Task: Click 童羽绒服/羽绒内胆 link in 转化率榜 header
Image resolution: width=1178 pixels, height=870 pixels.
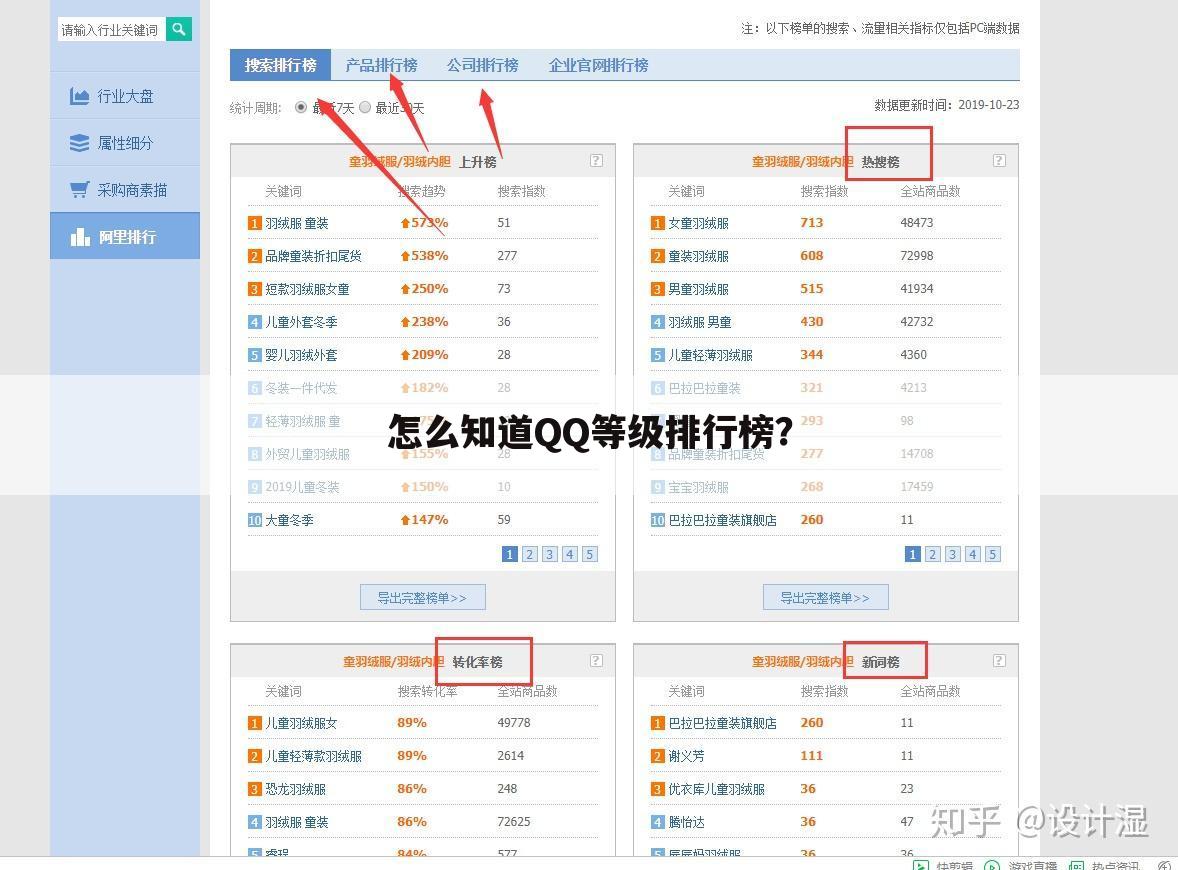Action: click(394, 662)
